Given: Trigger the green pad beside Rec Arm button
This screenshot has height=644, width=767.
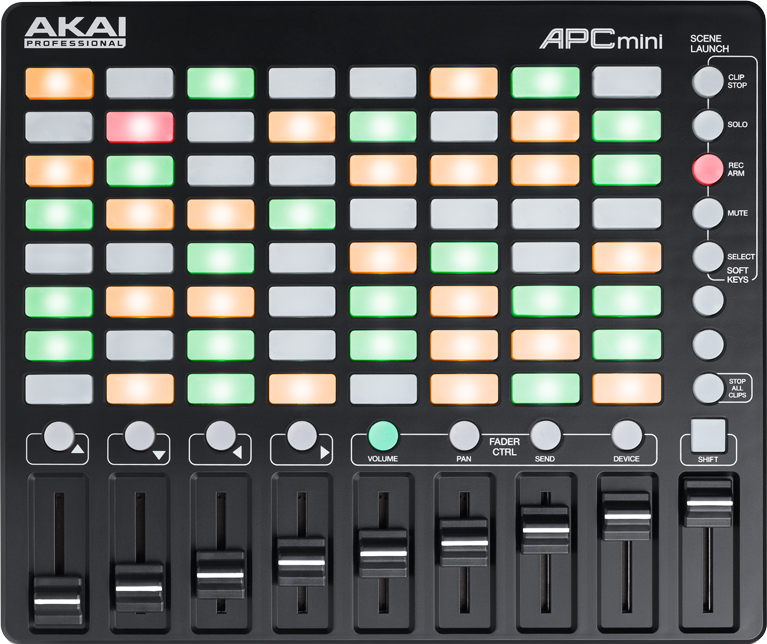Looking at the screenshot, I should click(x=627, y=170).
